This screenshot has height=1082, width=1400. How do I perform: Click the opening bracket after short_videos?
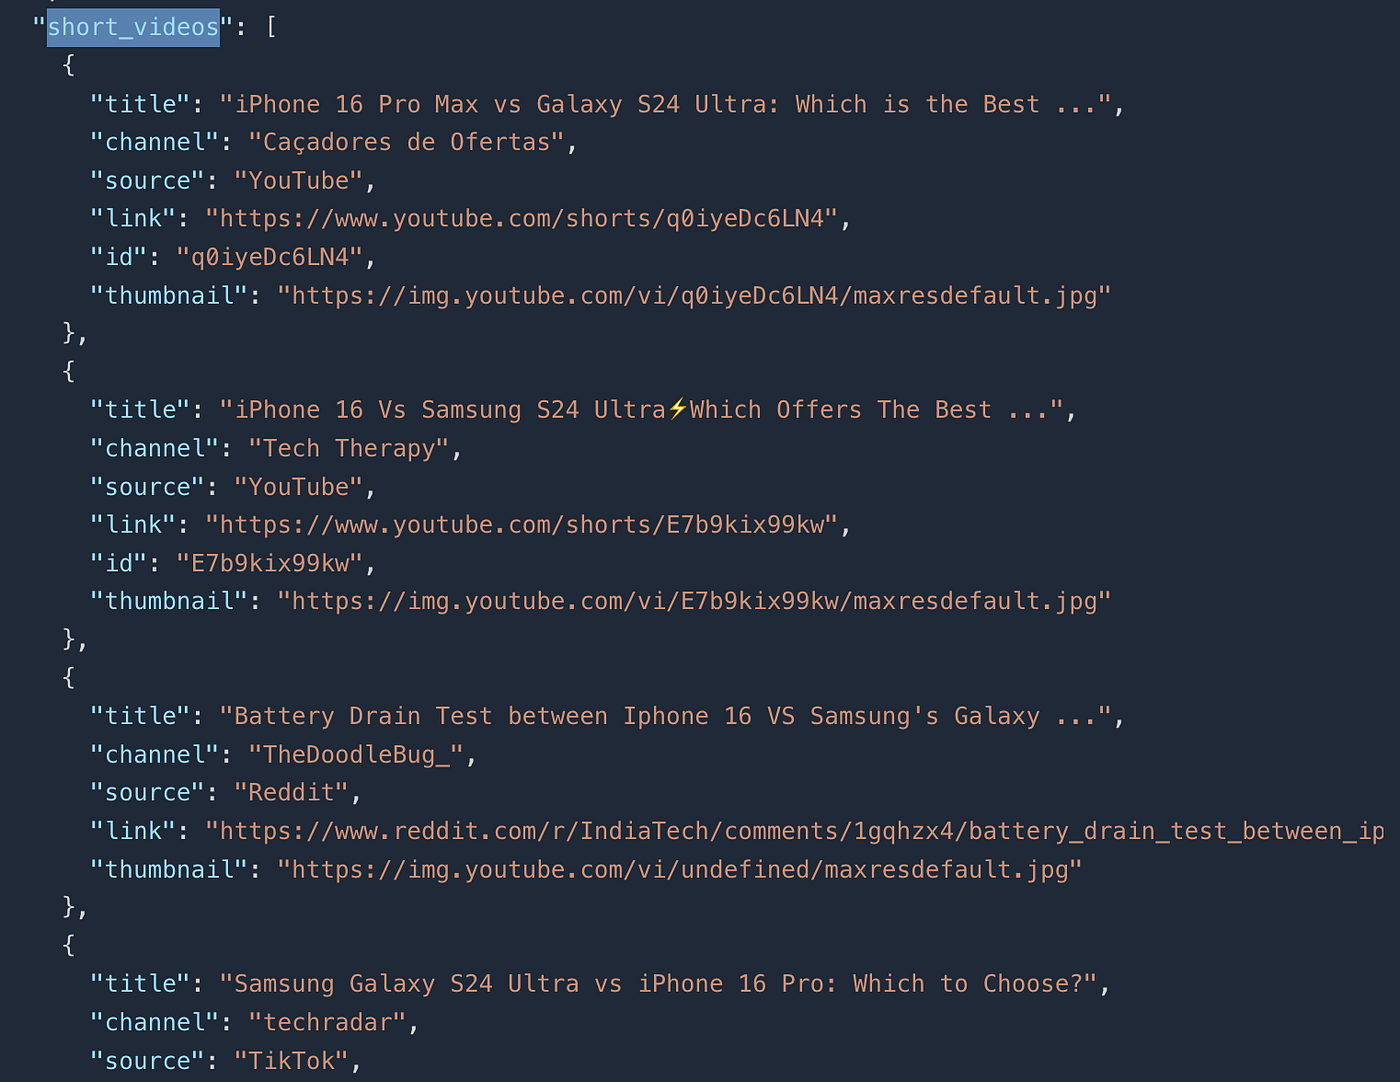271,27
